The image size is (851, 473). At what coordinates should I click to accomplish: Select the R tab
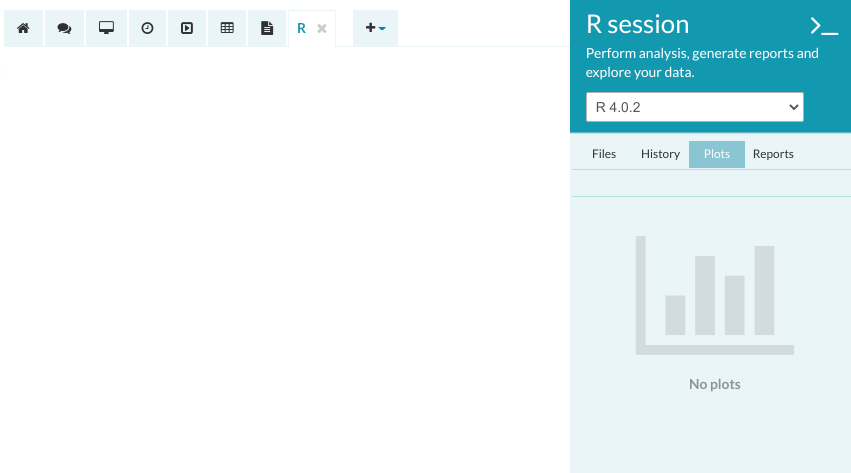tap(301, 29)
